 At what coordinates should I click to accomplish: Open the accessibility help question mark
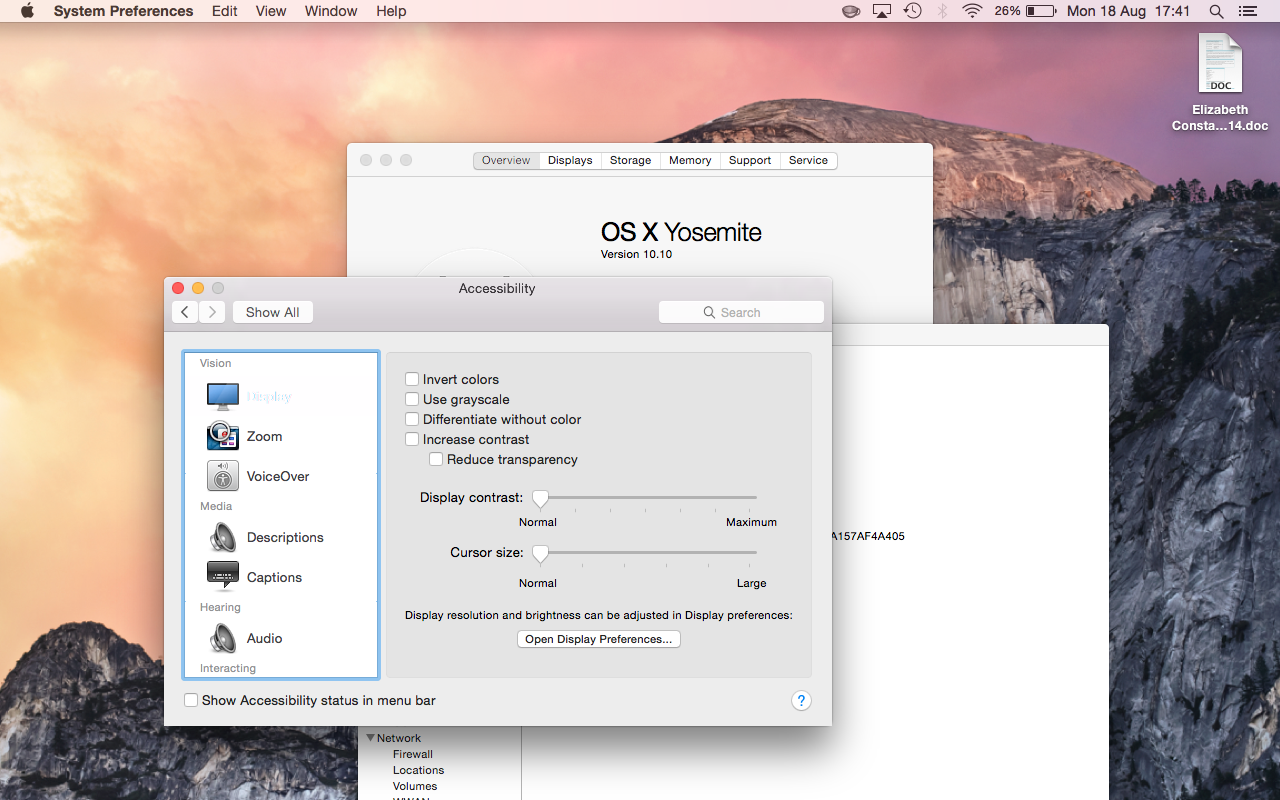point(801,701)
